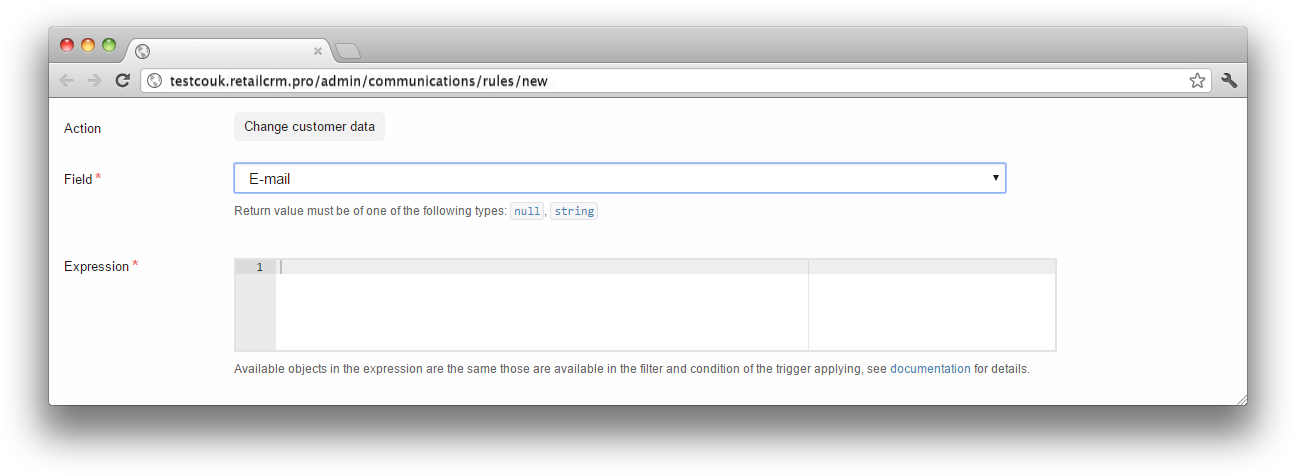Open the documentation link
The image size is (1296, 476).
pos(930,368)
